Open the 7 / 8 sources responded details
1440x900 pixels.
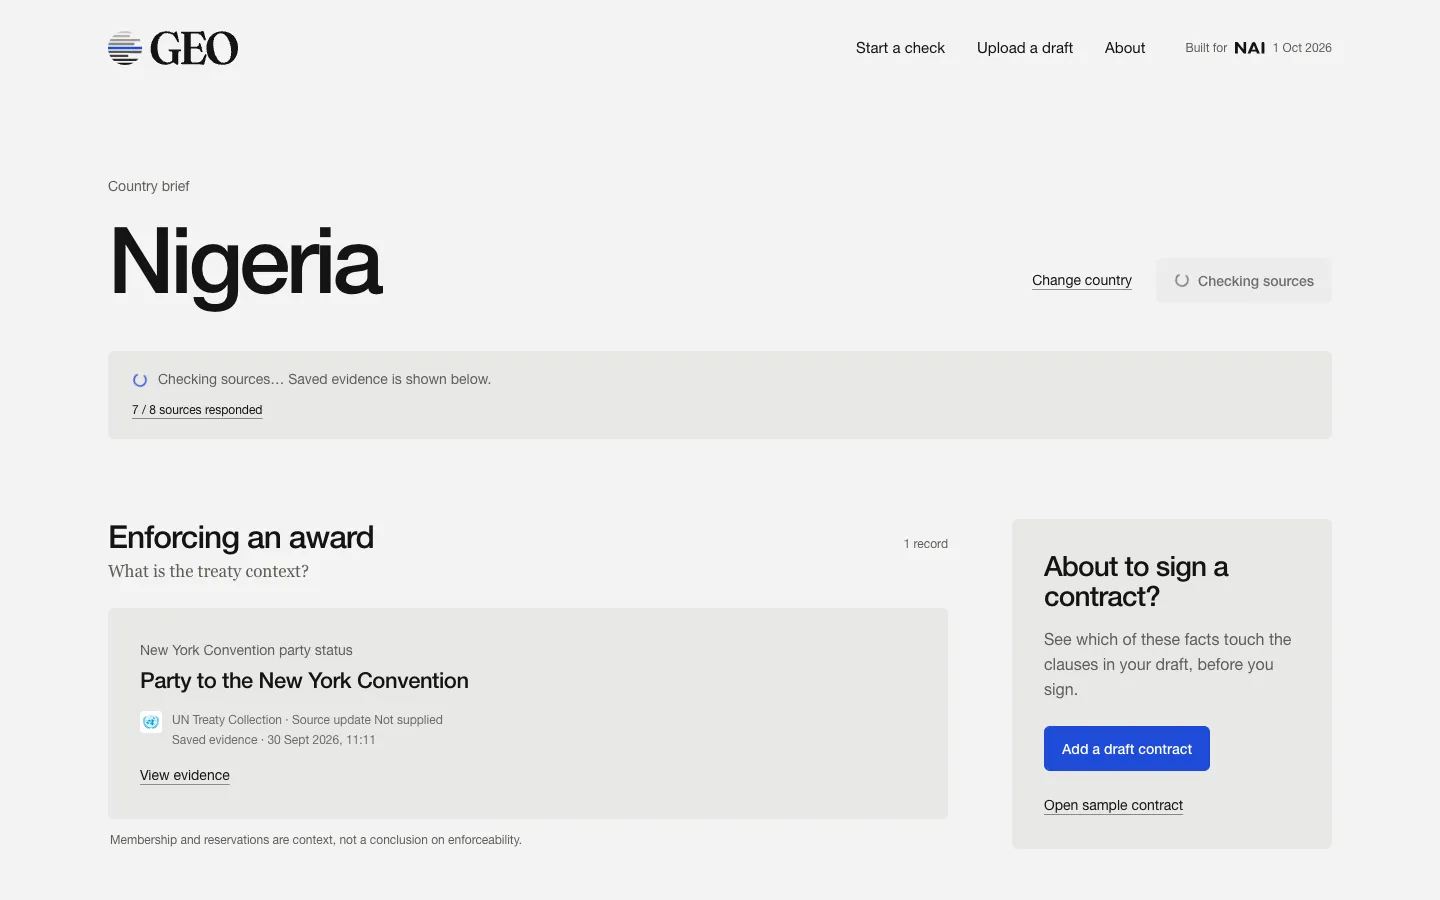click(197, 410)
